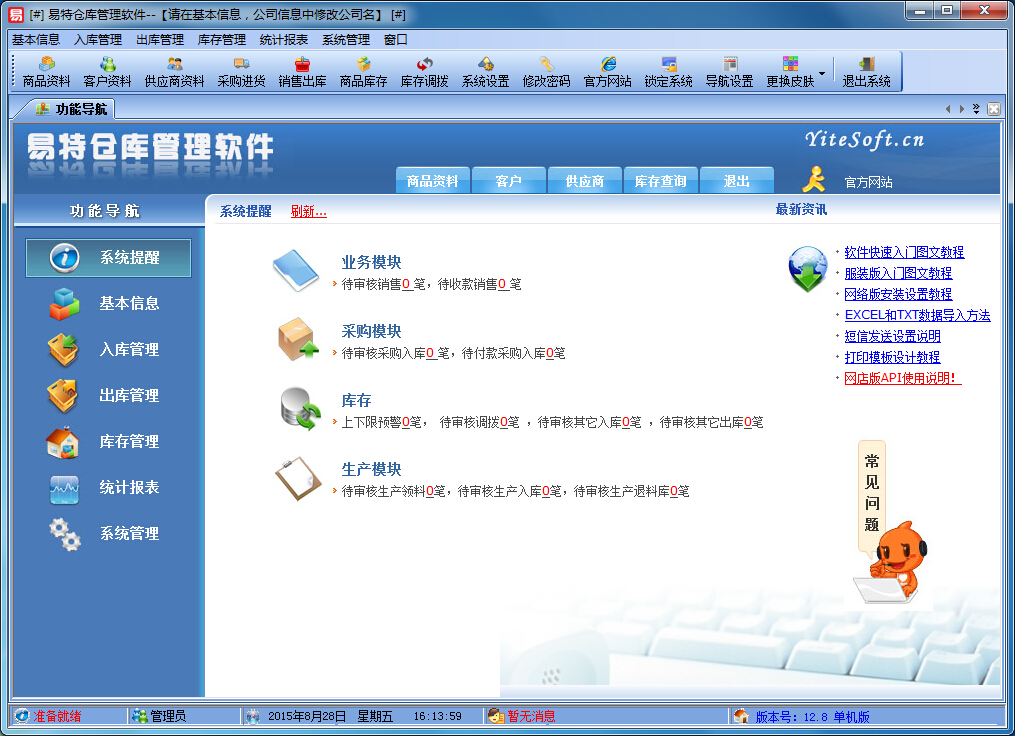Click the 采购进货 toolbar icon
1015x736 pixels.
tap(241, 72)
